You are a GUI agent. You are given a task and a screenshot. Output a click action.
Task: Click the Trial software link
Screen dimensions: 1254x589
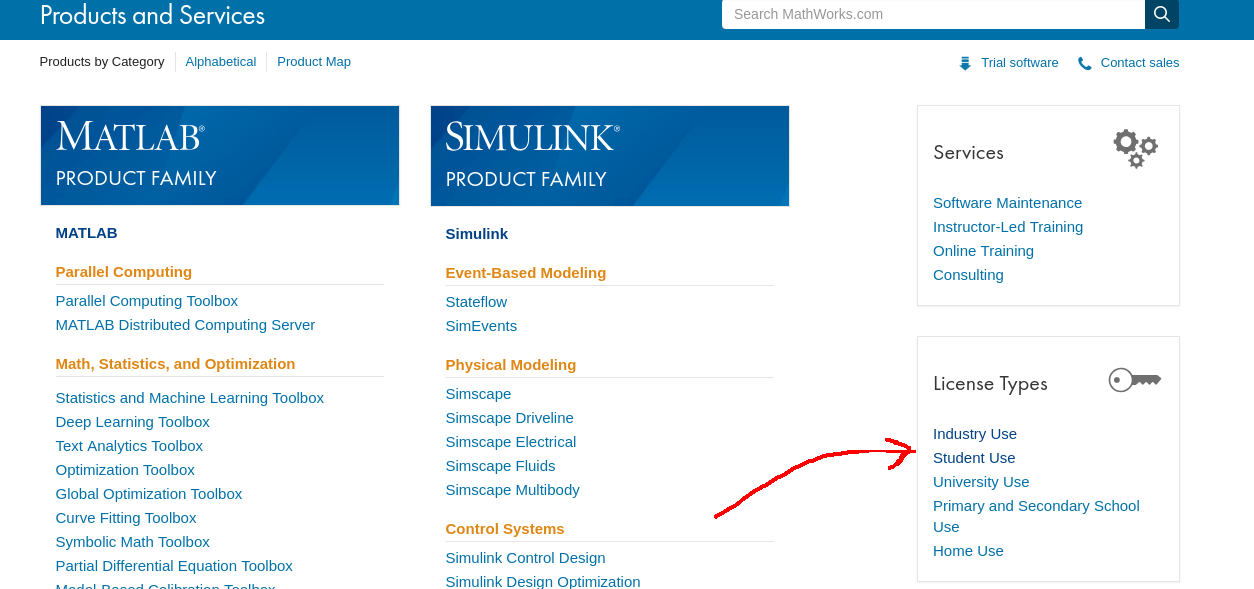(1019, 62)
